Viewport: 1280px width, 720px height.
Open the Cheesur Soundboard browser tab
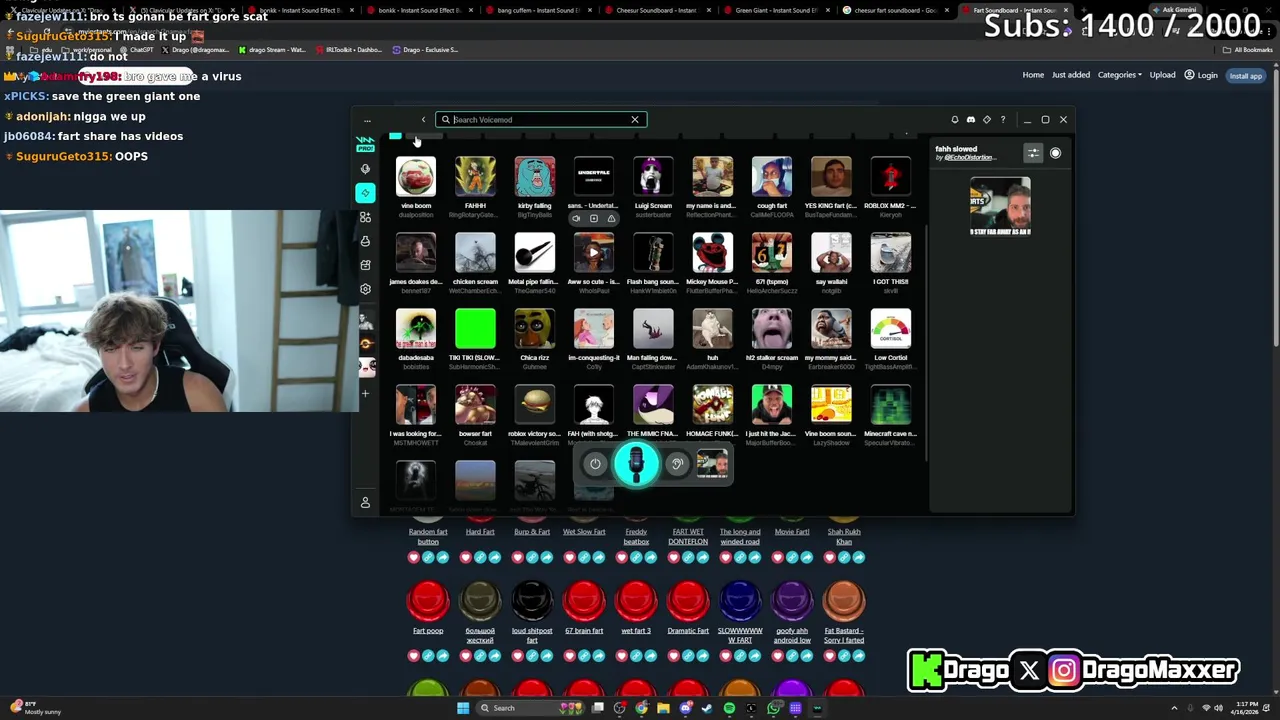[656, 10]
